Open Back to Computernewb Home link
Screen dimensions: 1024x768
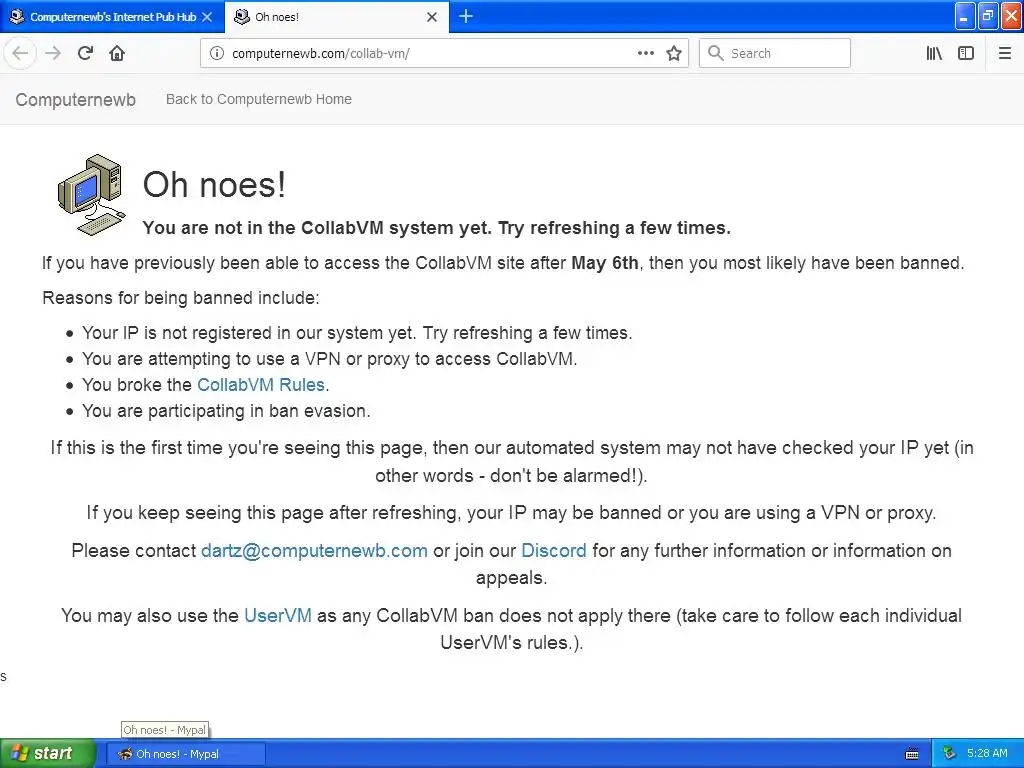point(259,99)
